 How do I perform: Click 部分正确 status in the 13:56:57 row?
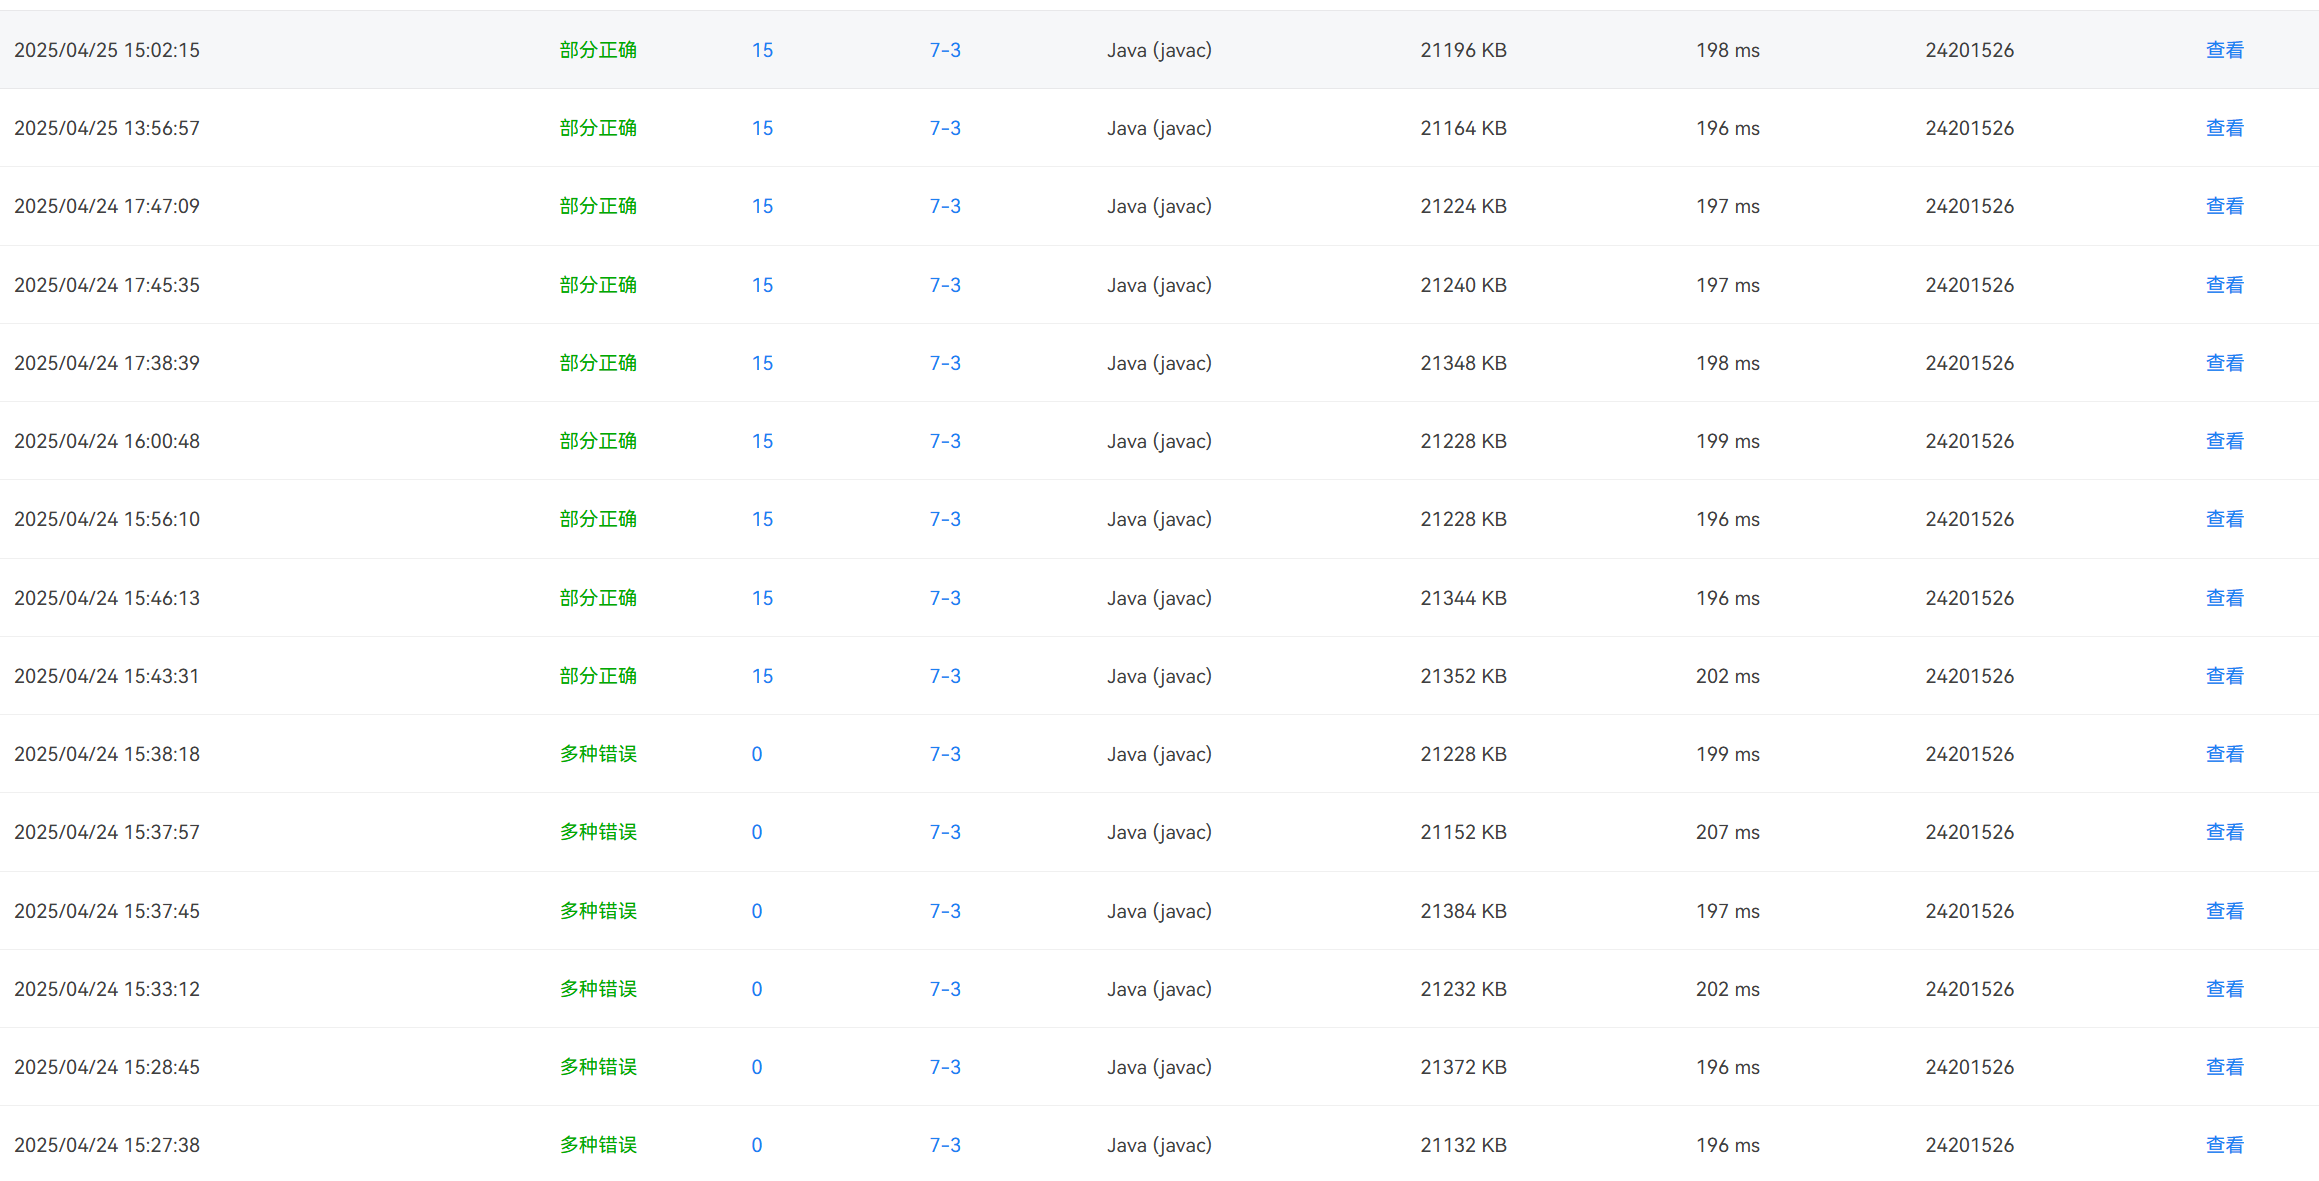598,128
